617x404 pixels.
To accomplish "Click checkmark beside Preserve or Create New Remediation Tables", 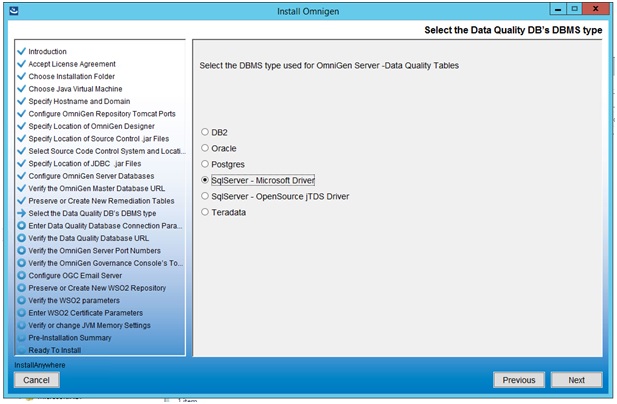I will 21,201.
